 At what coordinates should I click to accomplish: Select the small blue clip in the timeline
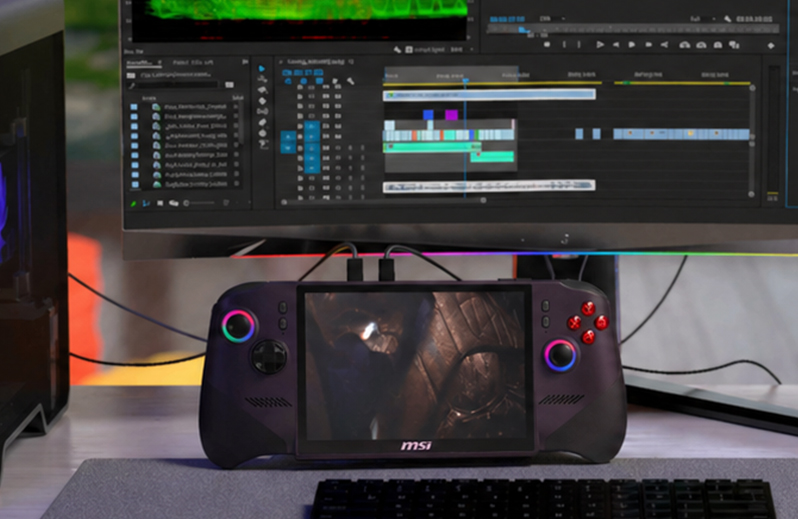[429, 115]
